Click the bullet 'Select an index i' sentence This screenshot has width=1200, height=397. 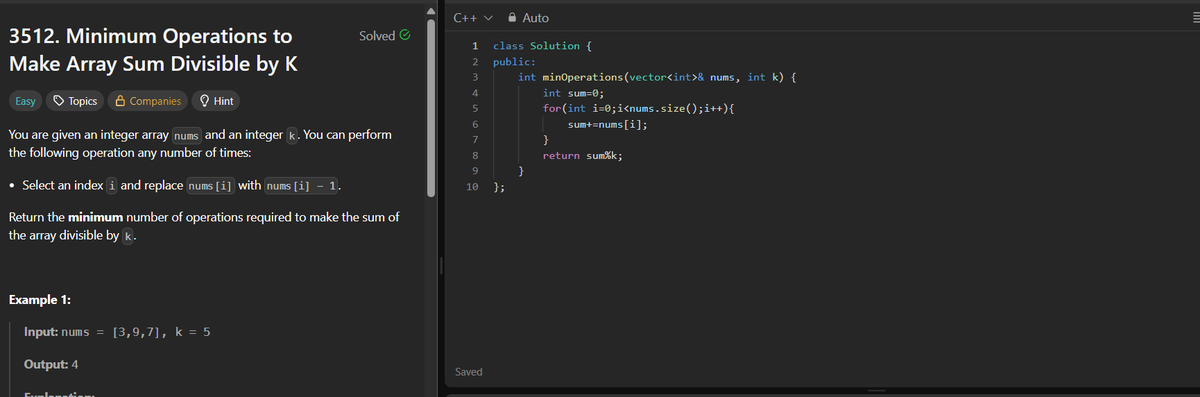(x=182, y=186)
